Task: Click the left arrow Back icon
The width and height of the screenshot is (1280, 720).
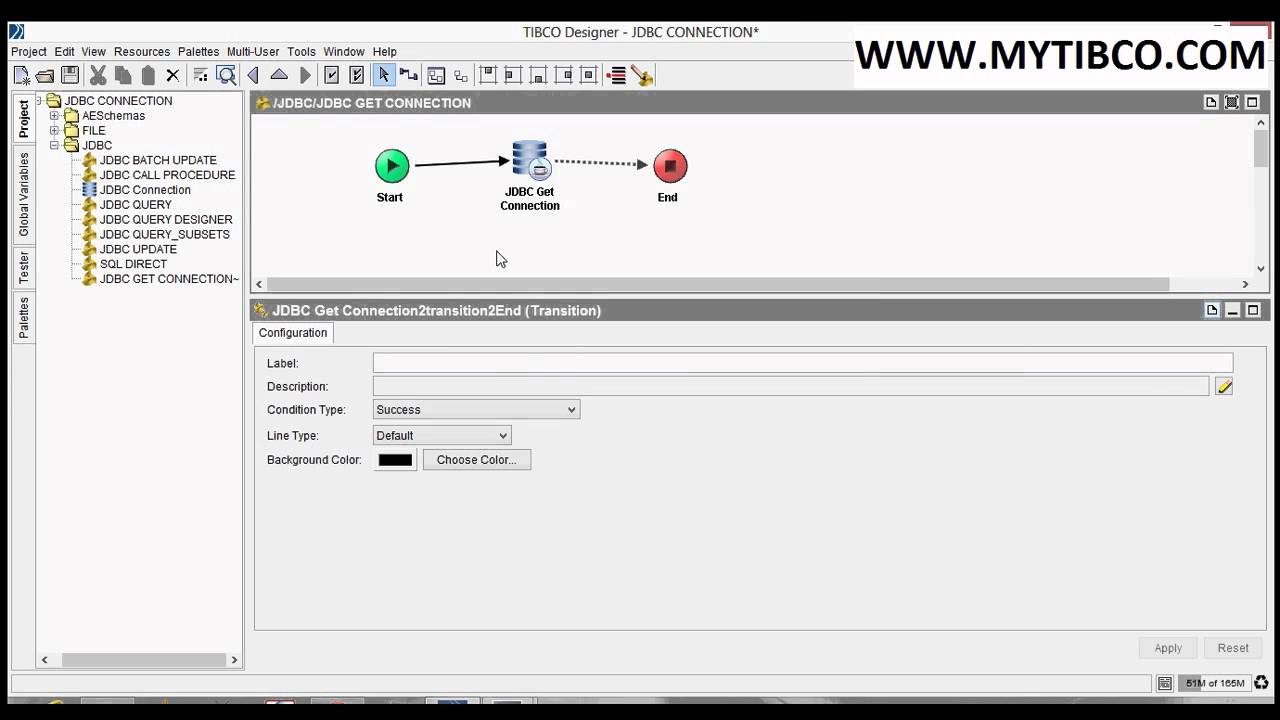Action: coord(253,75)
